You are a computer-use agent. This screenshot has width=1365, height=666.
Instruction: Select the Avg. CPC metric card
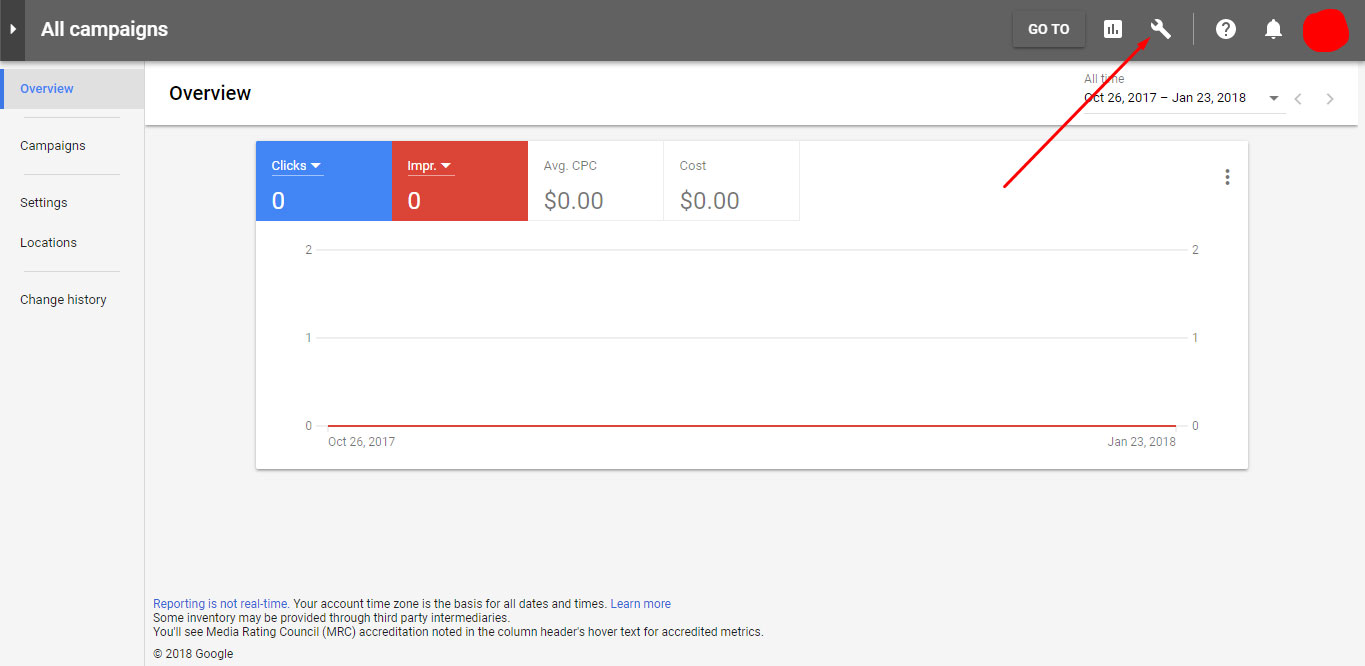tap(595, 181)
